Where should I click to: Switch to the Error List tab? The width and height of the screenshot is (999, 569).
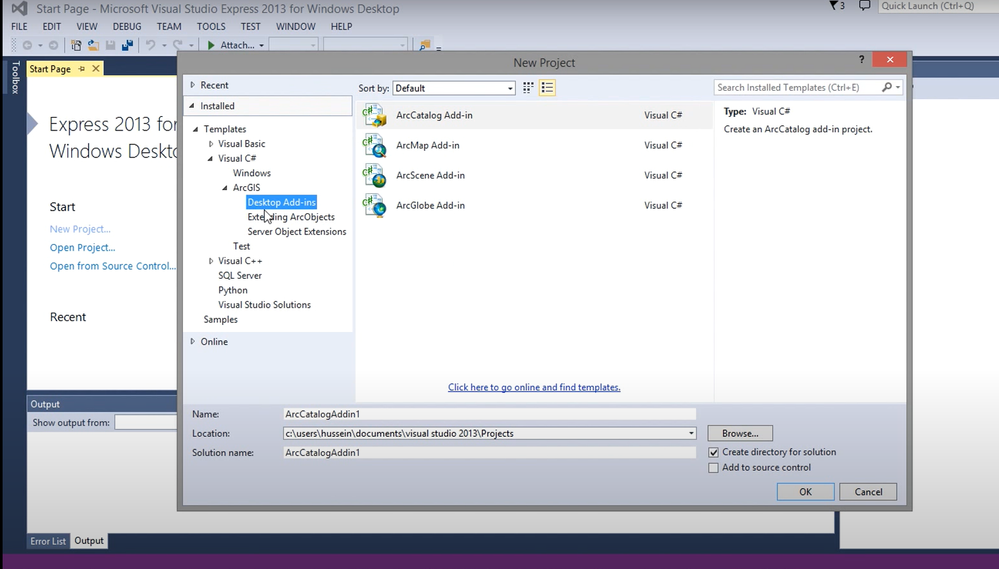48,541
